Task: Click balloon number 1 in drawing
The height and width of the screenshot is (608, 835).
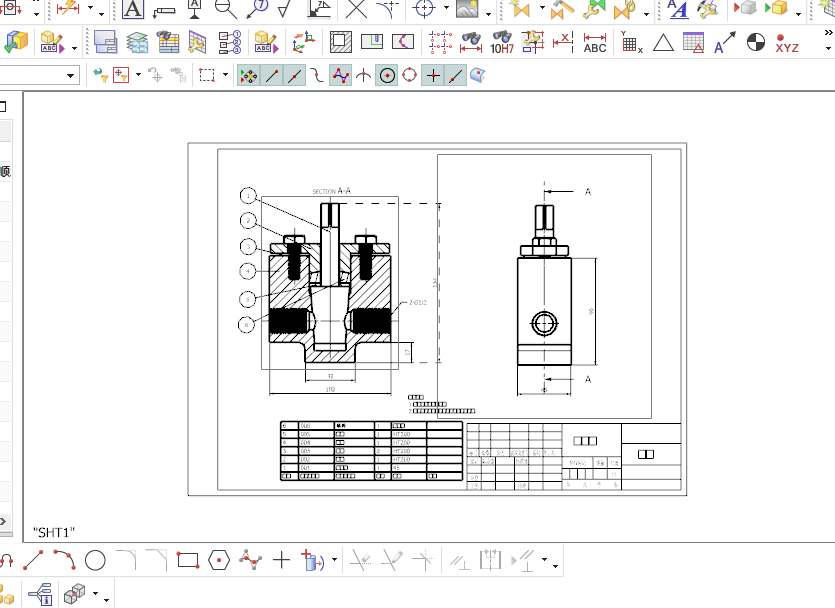Action: point(248,196)
